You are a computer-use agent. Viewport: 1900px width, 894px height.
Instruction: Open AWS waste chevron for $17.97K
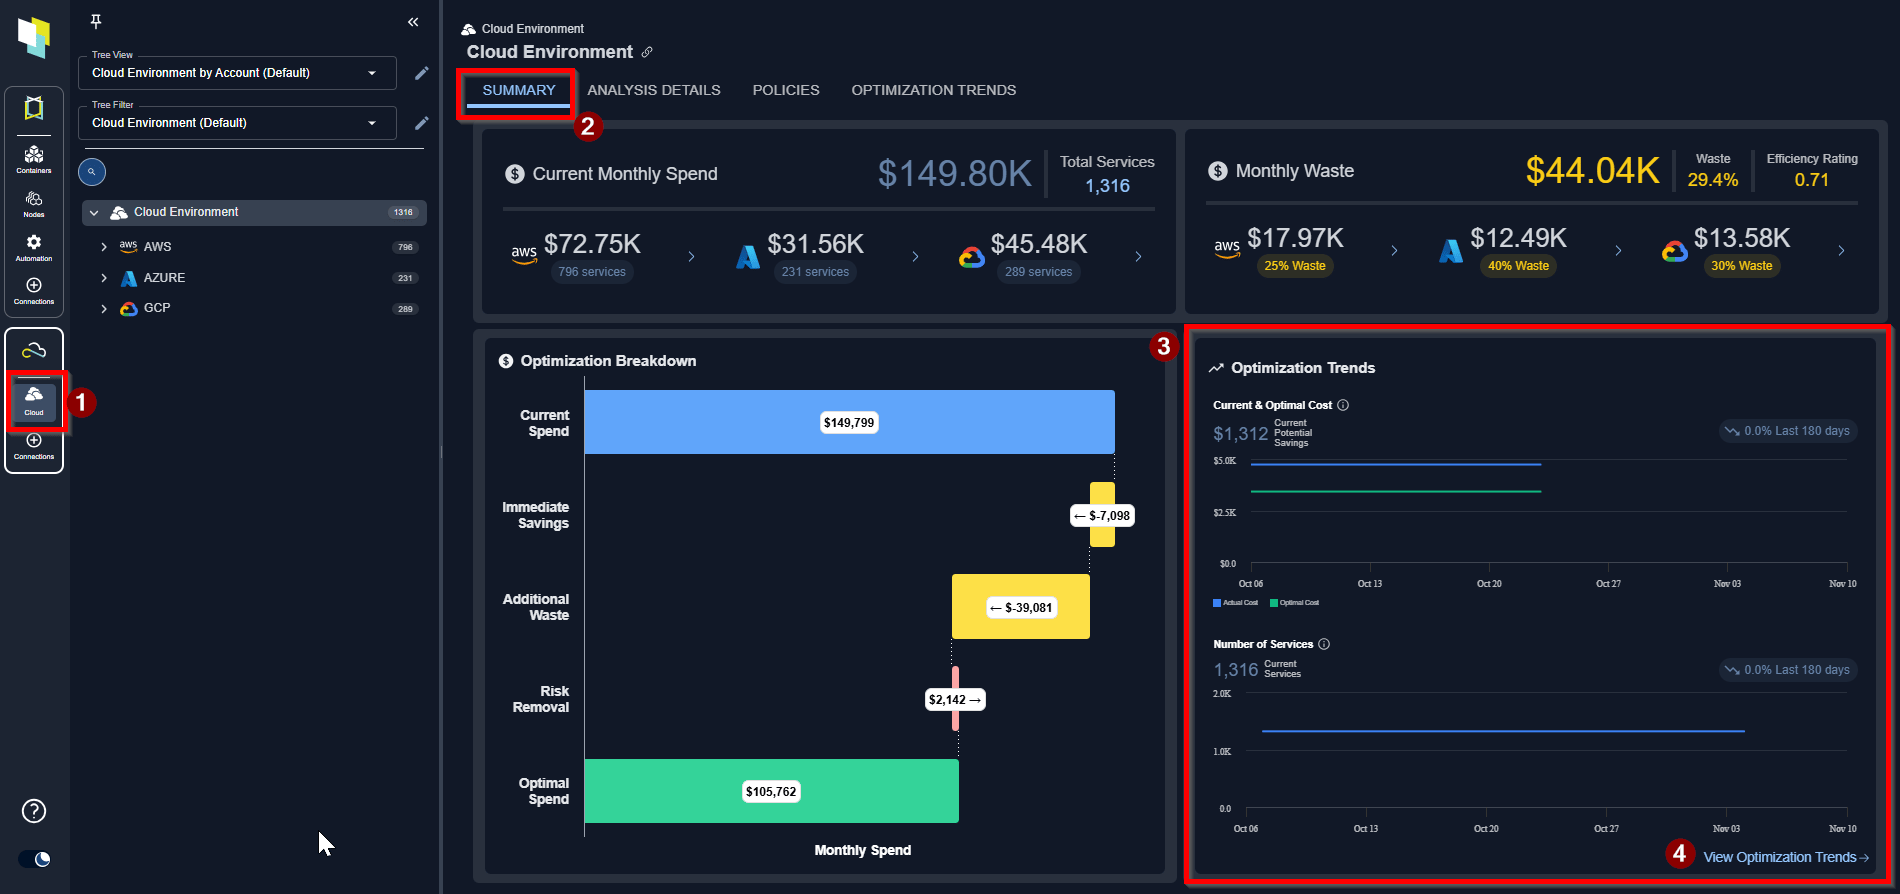point(1394,251)
